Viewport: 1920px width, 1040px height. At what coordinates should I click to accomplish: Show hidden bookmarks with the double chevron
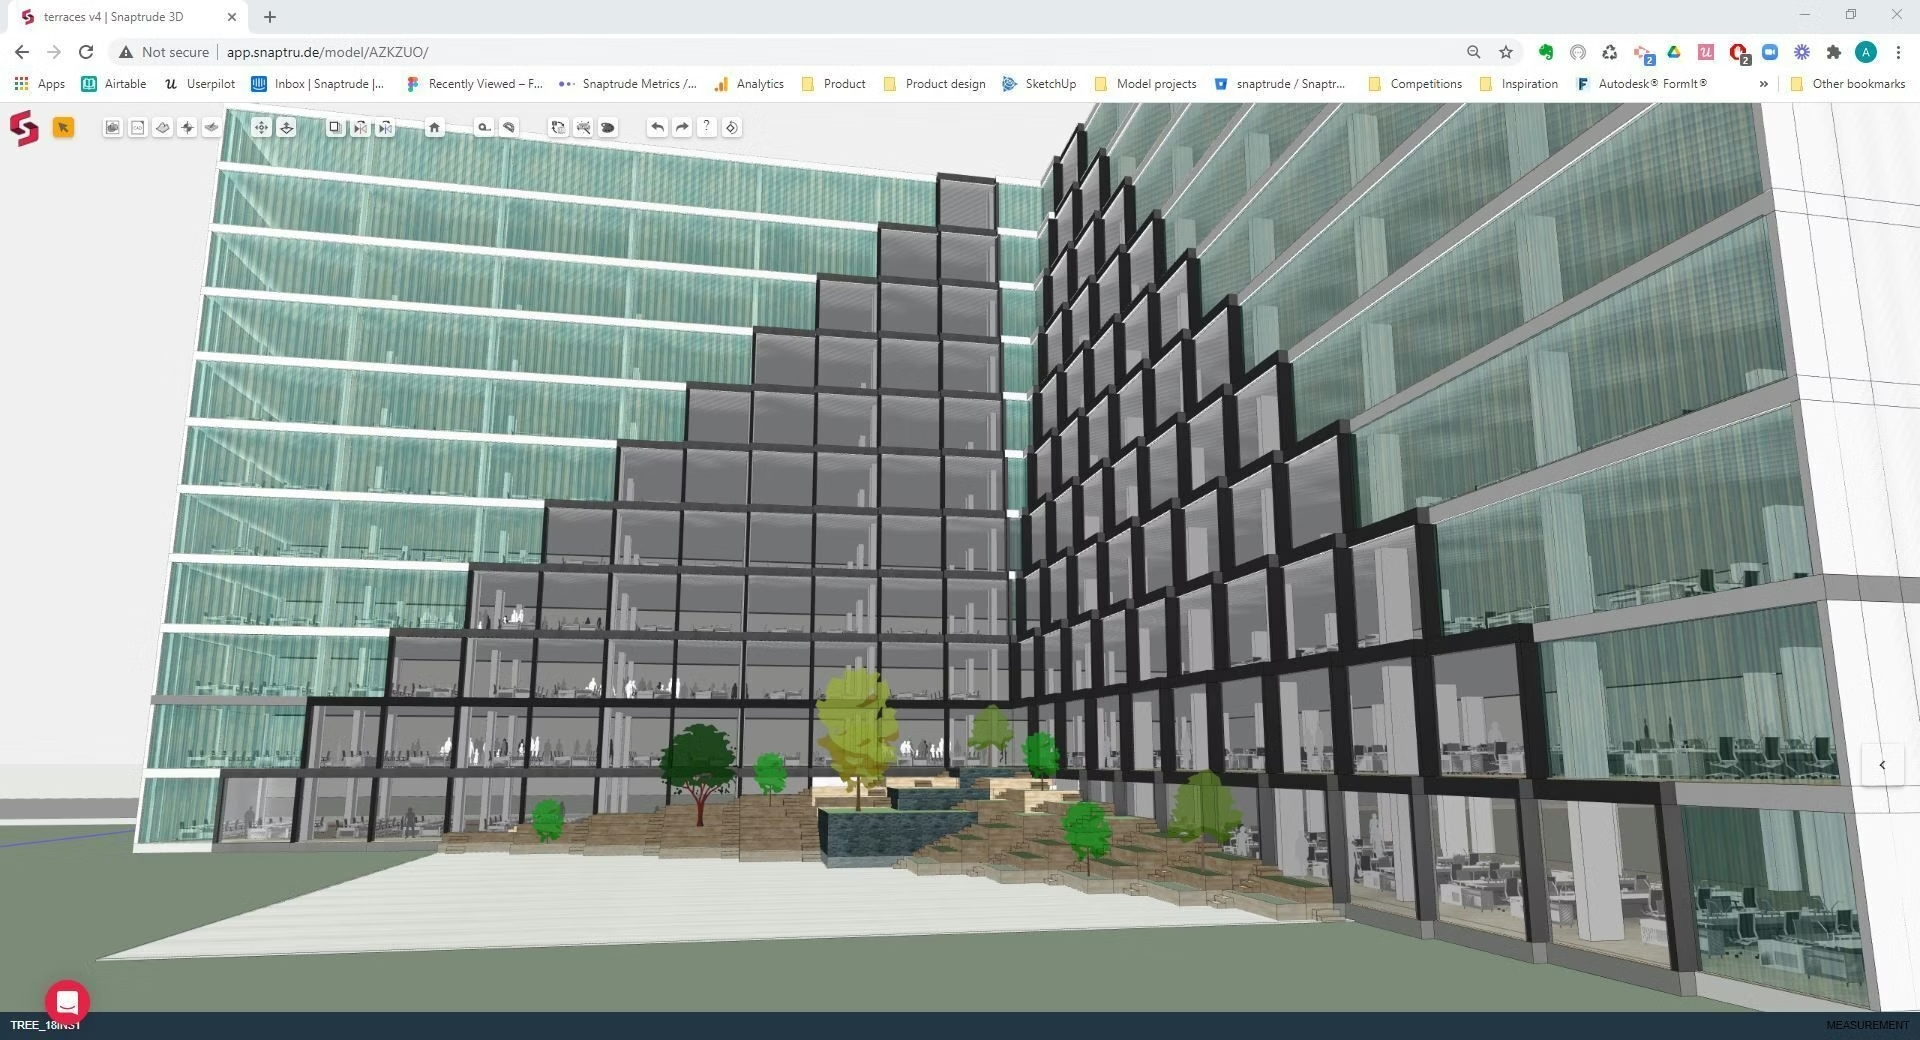click(x=1763, y=84)
